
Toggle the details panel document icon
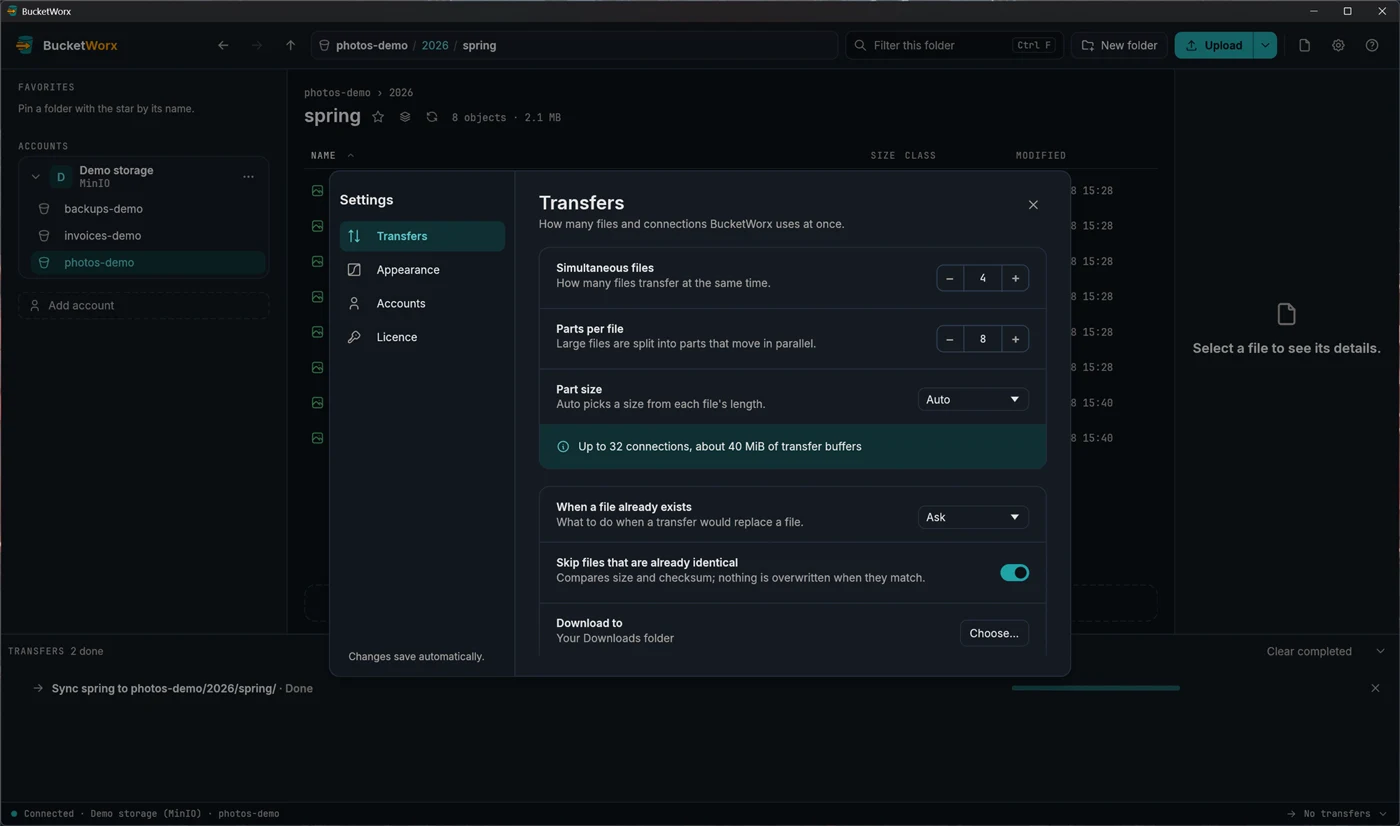click(1304, 45)
